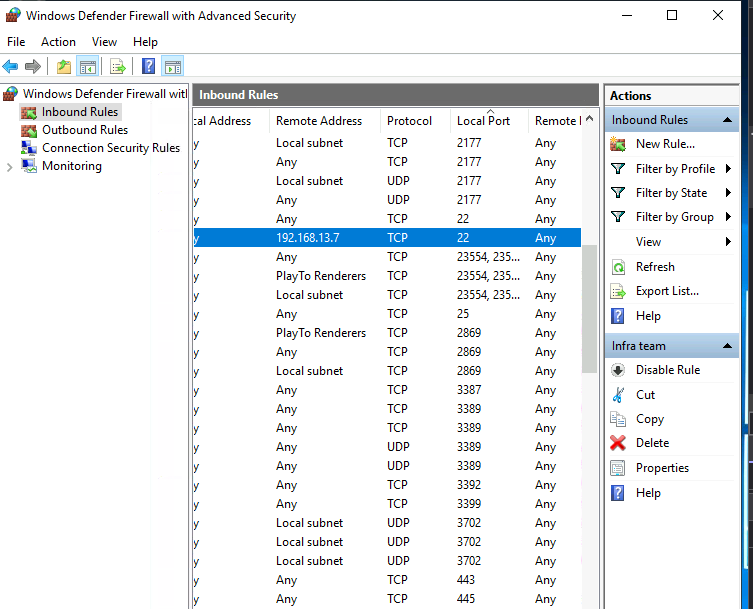Collapse the Infra team actions section
This screenshot has height=609, width=753.
point(728,346)
